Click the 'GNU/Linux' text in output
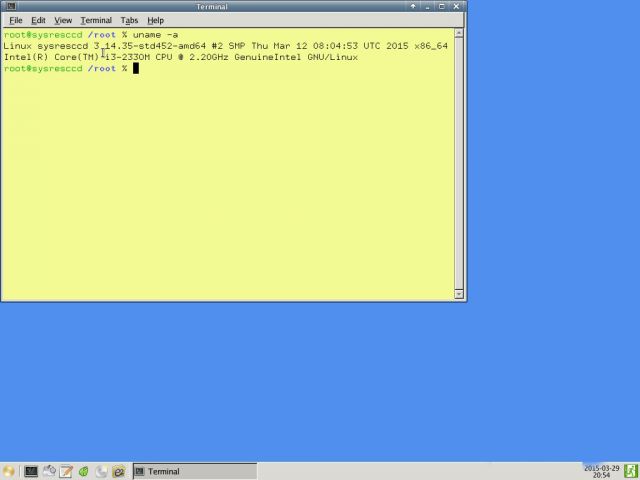 (332, 57)
